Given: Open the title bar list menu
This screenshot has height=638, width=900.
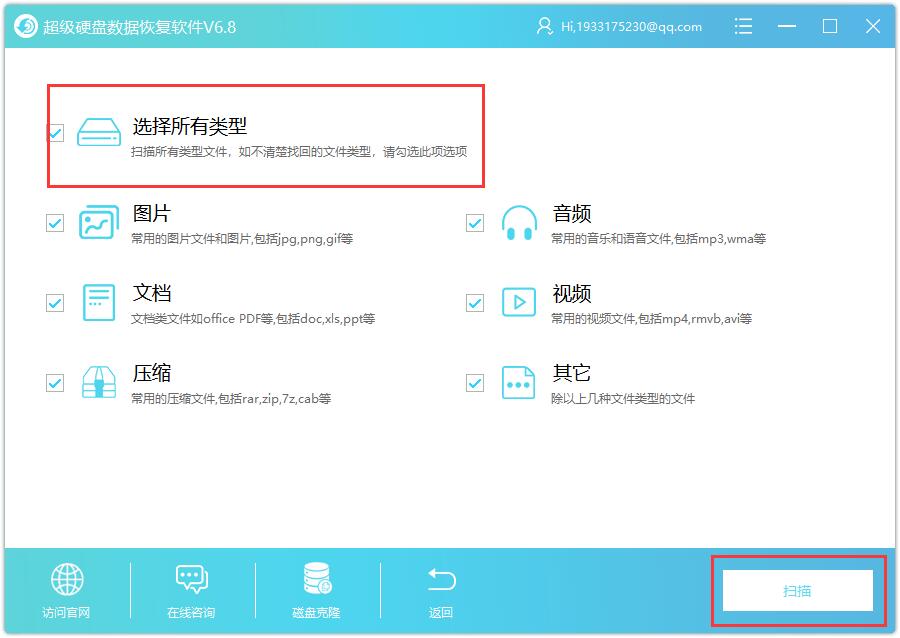Looking at the screenshot, I should tap(743, 26).
